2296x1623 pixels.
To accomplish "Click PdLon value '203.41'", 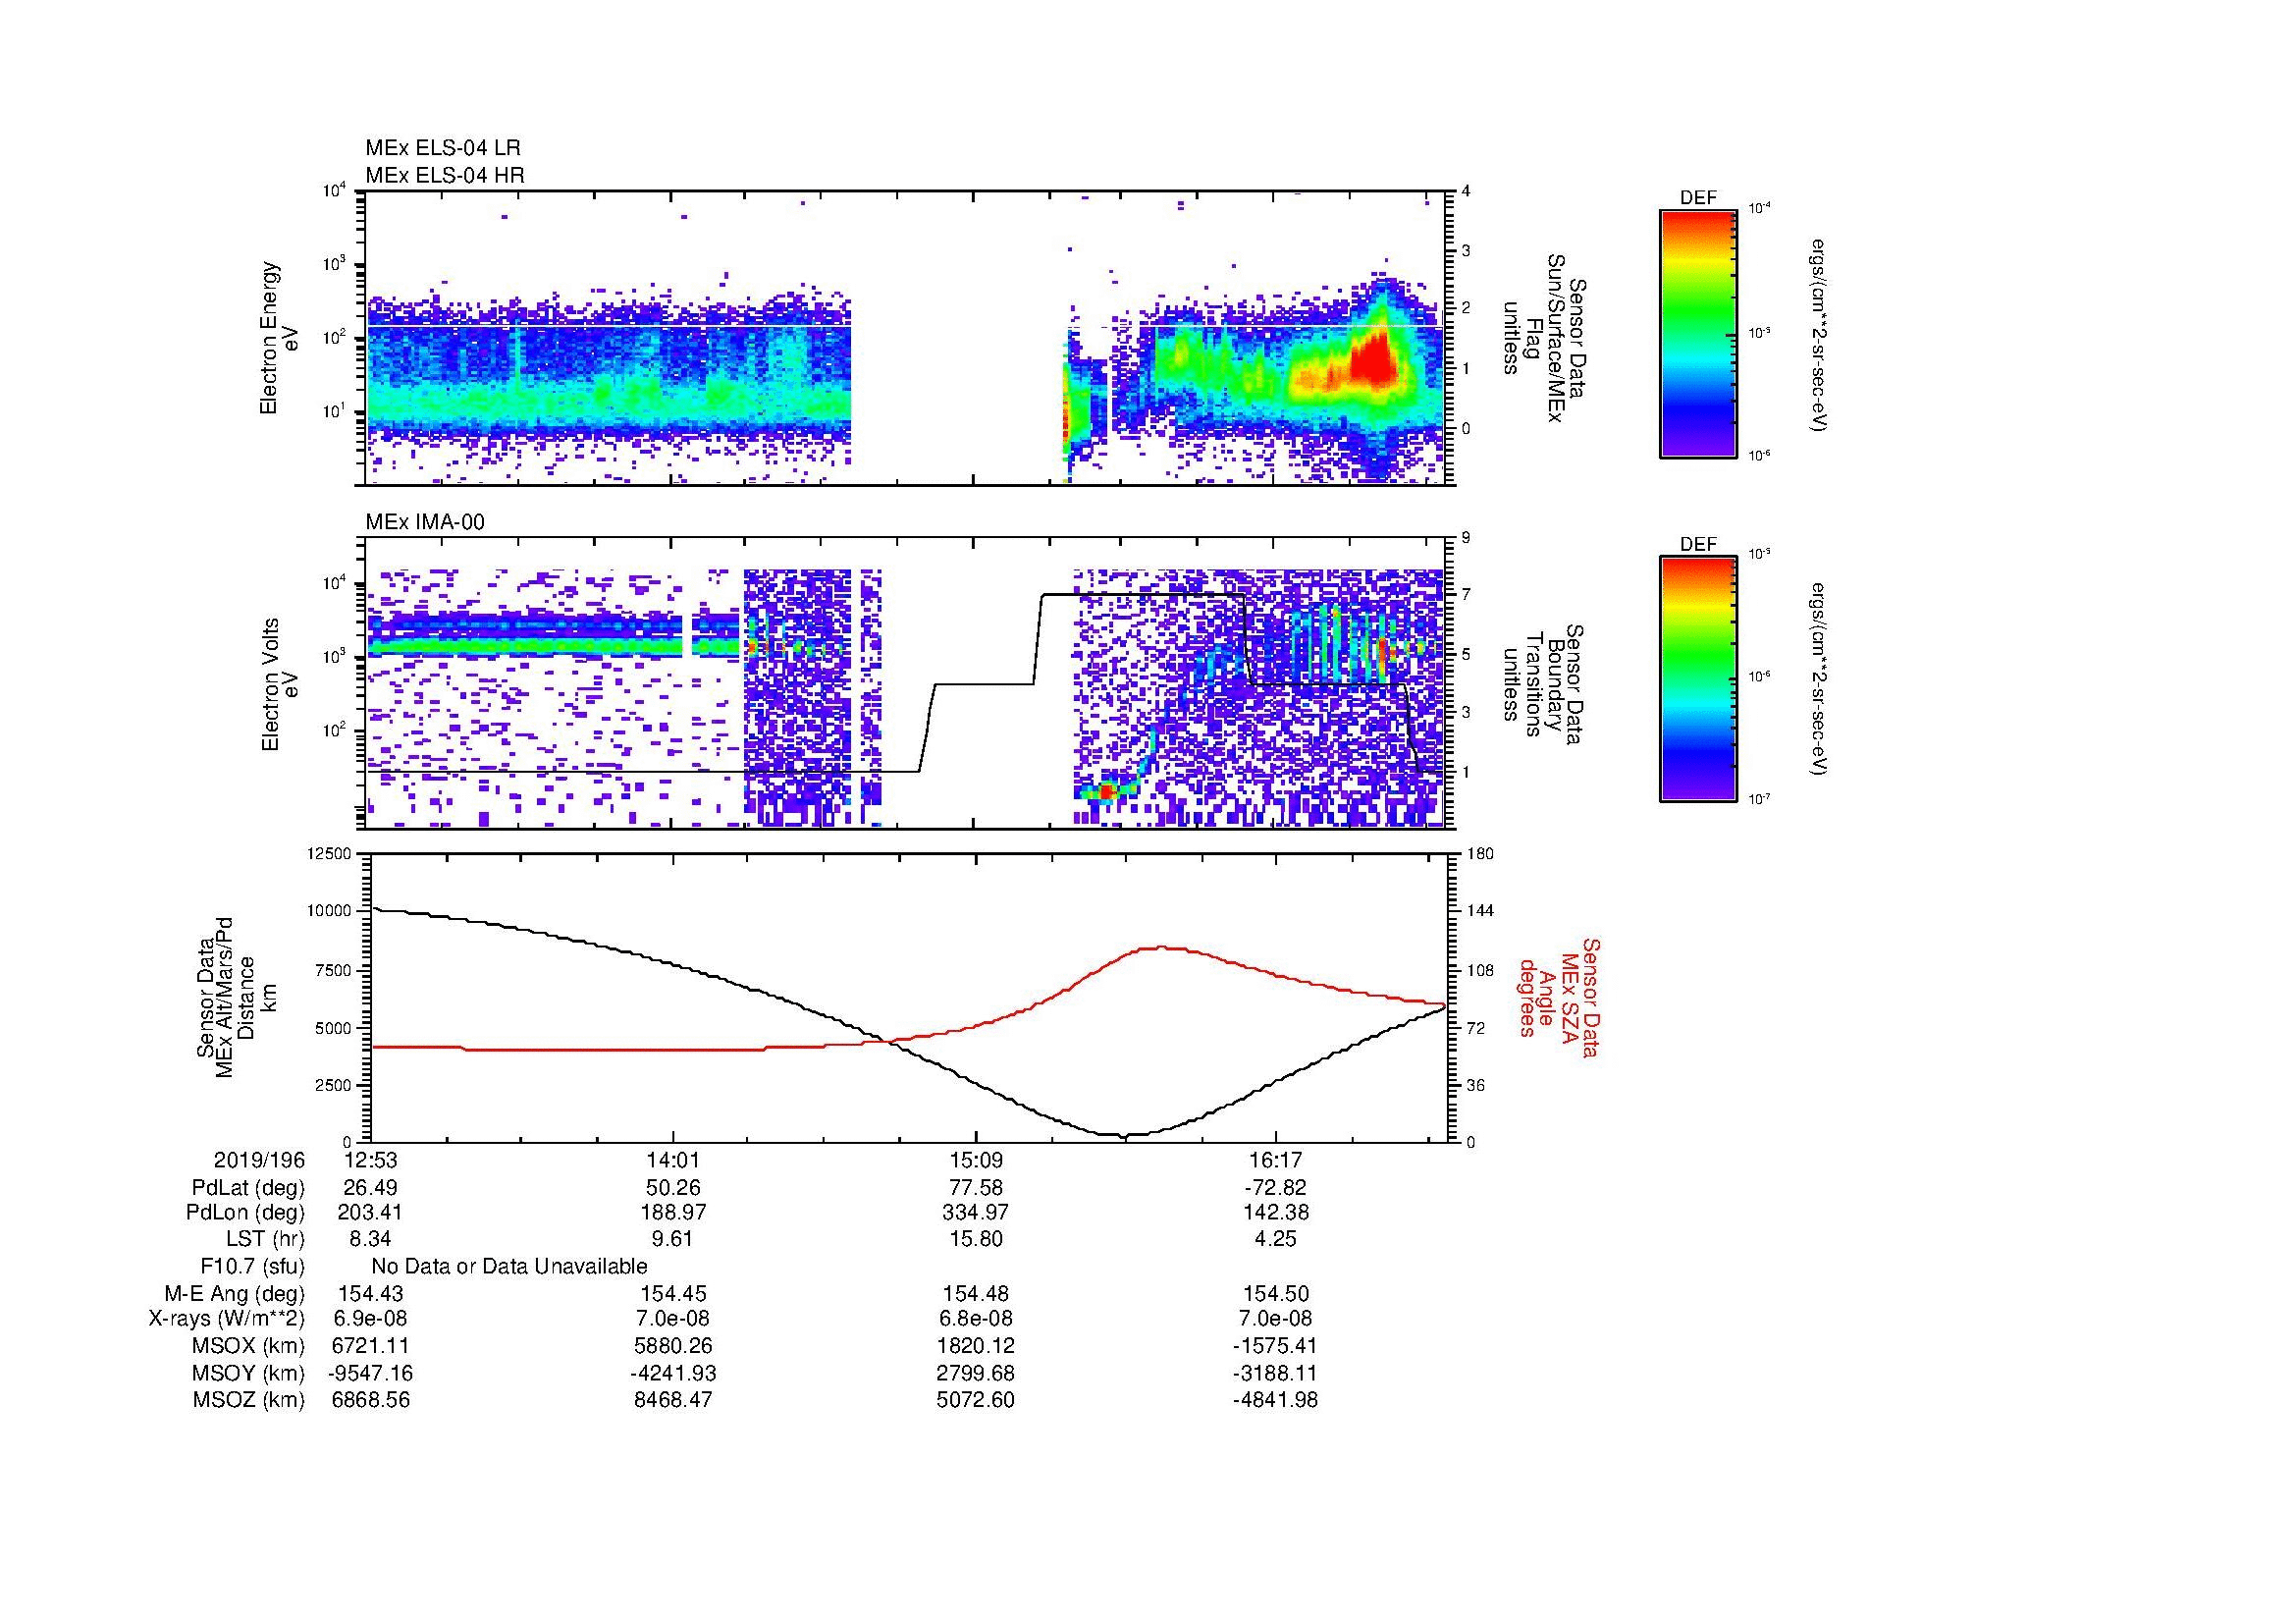I will point(370,1213).
